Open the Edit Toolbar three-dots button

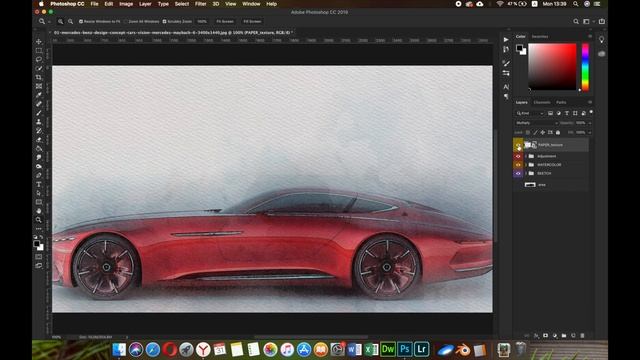[39, 229]
